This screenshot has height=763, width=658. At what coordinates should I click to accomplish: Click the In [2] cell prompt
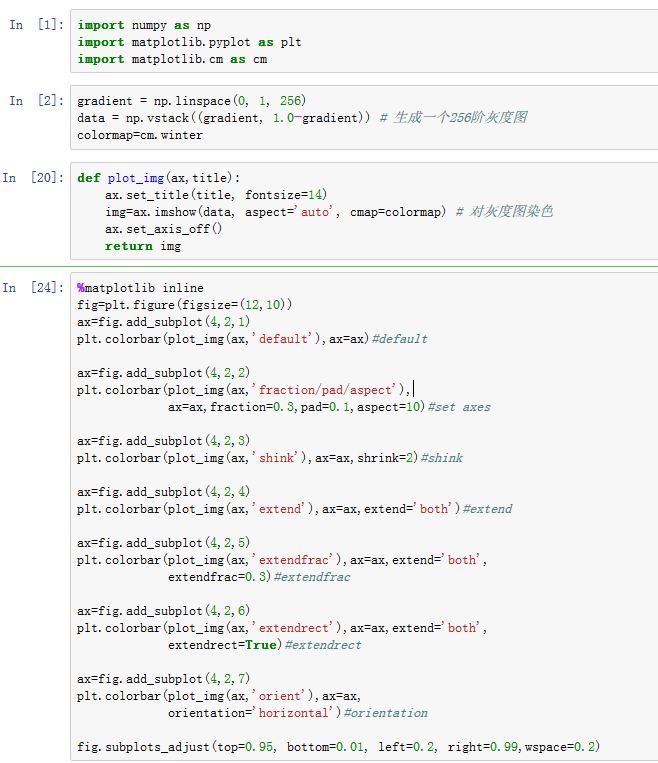click(x=35, y=101)
